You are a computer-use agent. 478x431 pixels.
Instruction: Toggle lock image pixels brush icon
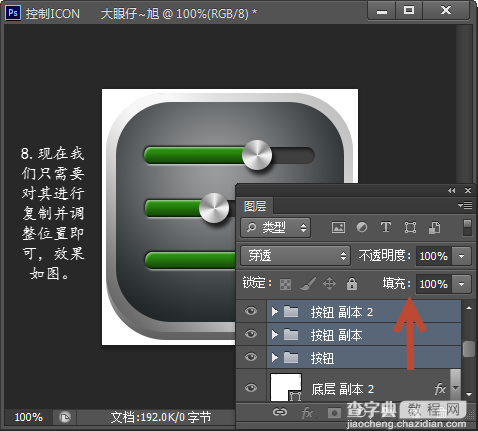(308, 284)
